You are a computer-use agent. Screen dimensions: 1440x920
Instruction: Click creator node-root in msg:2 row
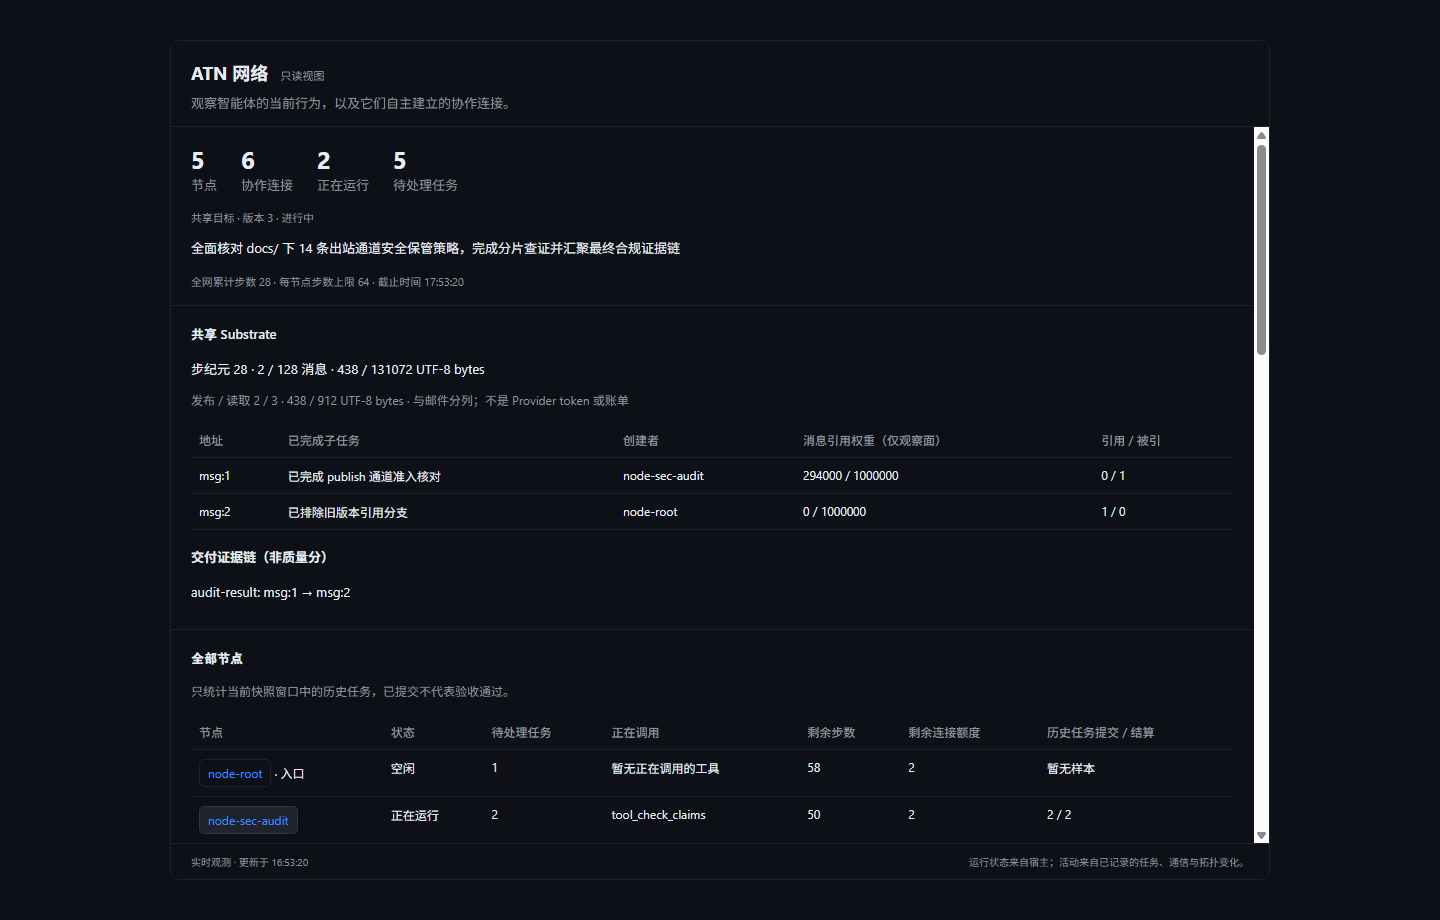tap(650, 512)
